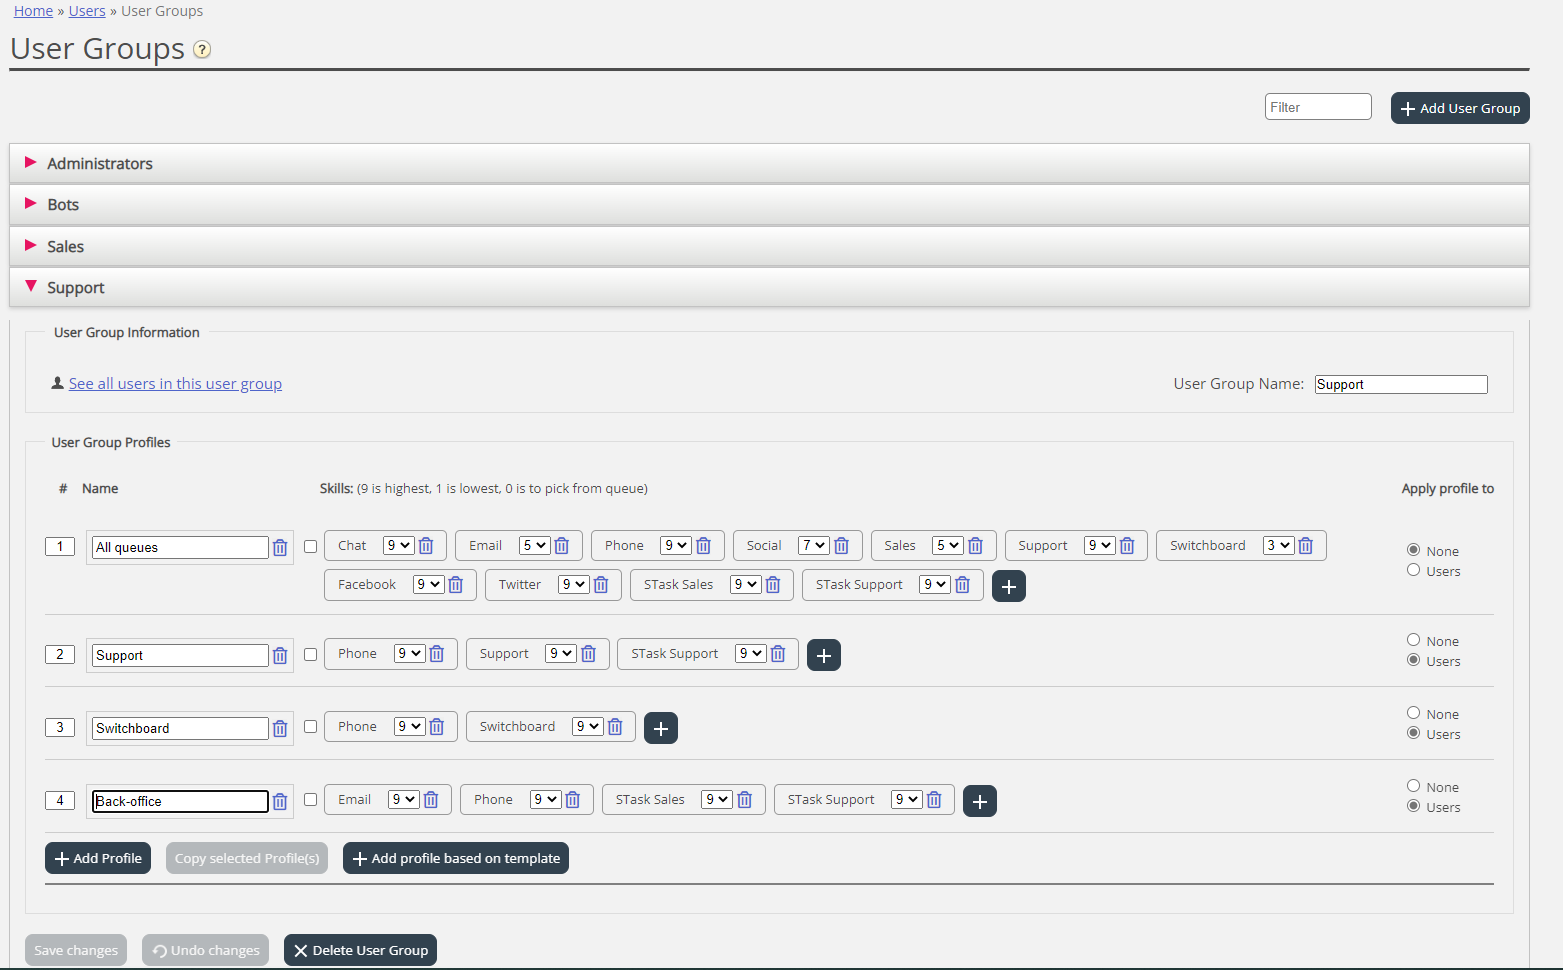The width and height of the screenshot is (1563, 970).
Task: Delete the Back-office profile using trash icon
Action: pos(280,802)
